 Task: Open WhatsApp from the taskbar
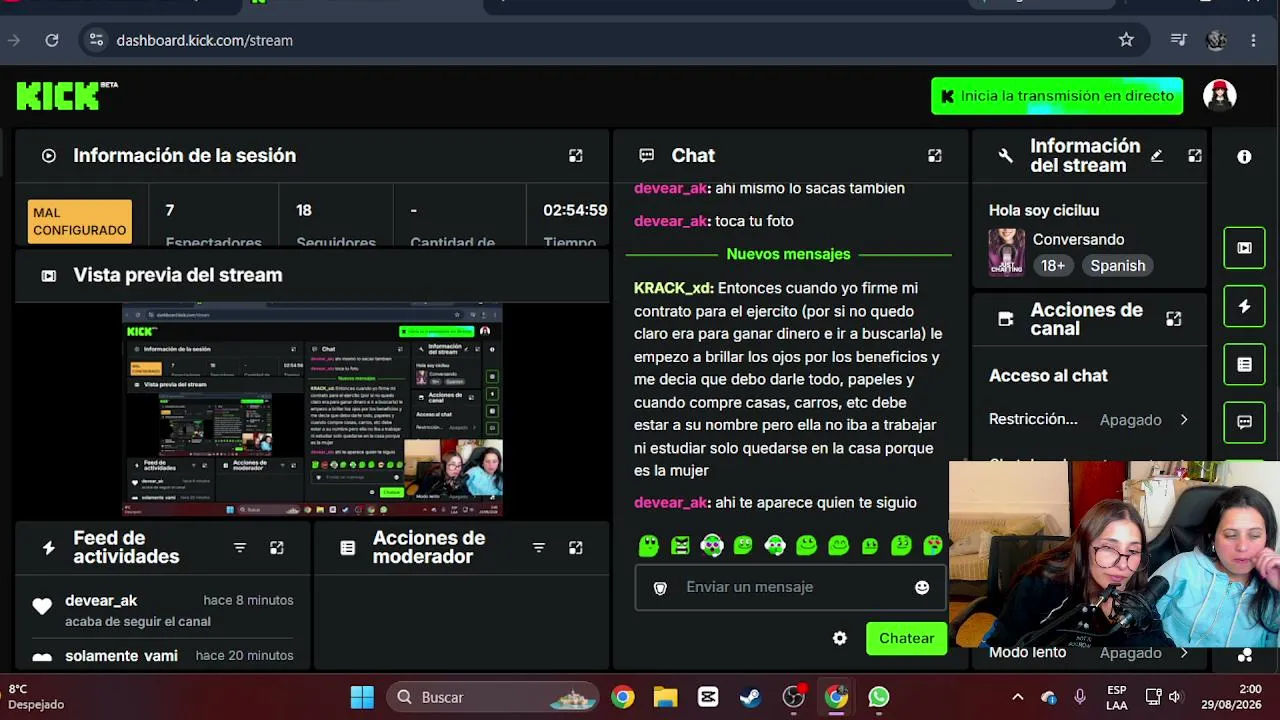(878, 697)
